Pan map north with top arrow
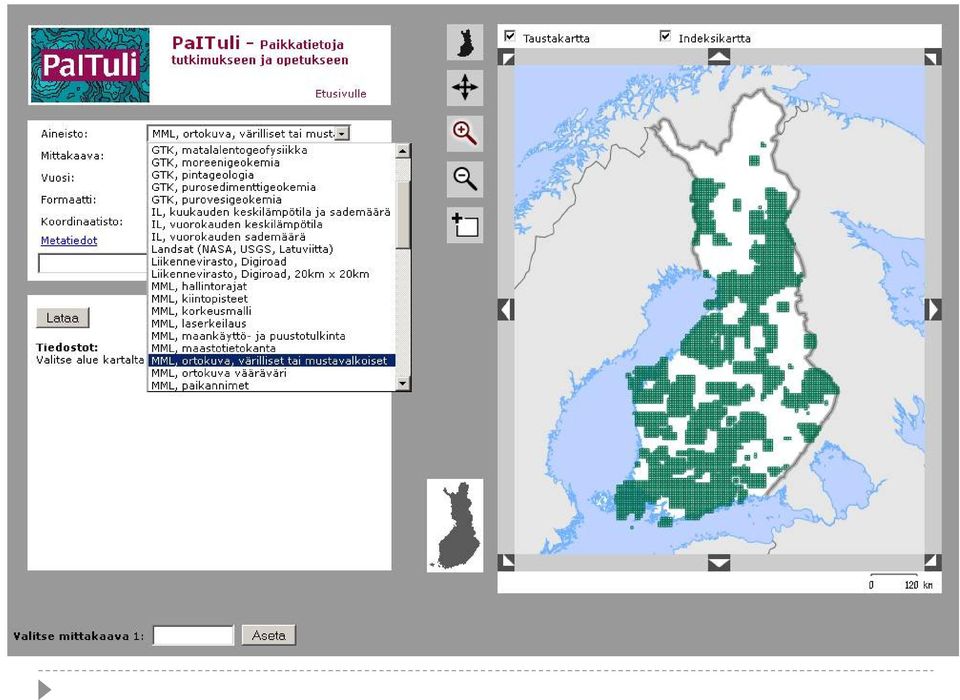The image size is (960, 700). point(719,57)
